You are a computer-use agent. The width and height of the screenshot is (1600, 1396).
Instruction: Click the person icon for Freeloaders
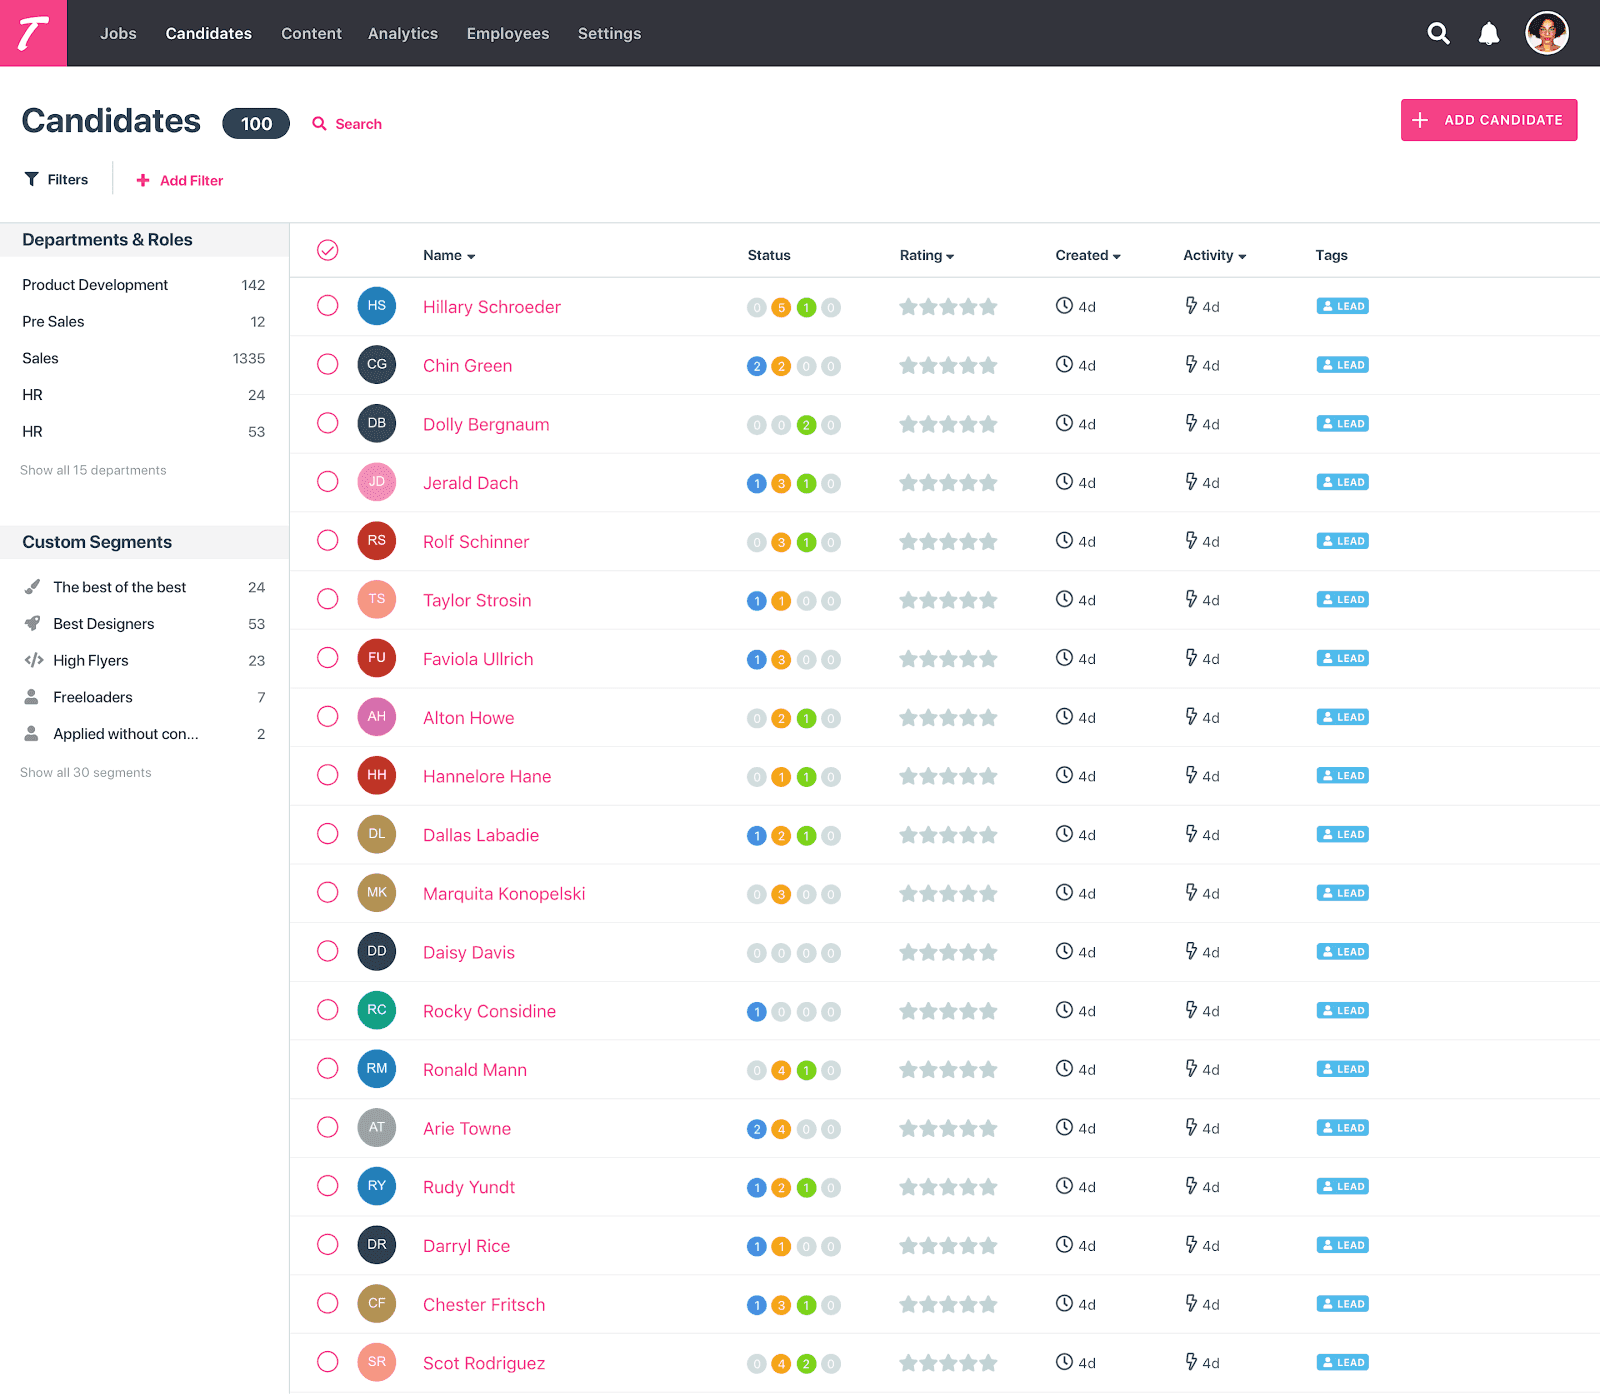tap(32, 697)
